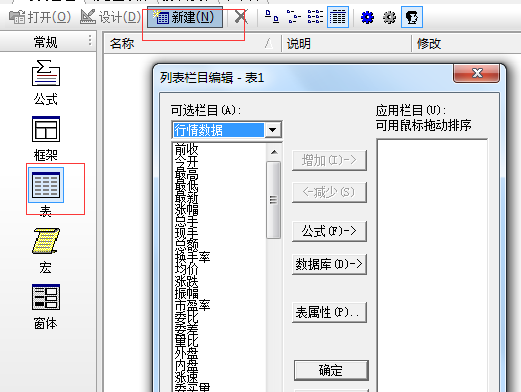
Task: Click the Open (打开) toolbar button
Action: [x=40, y=17]
